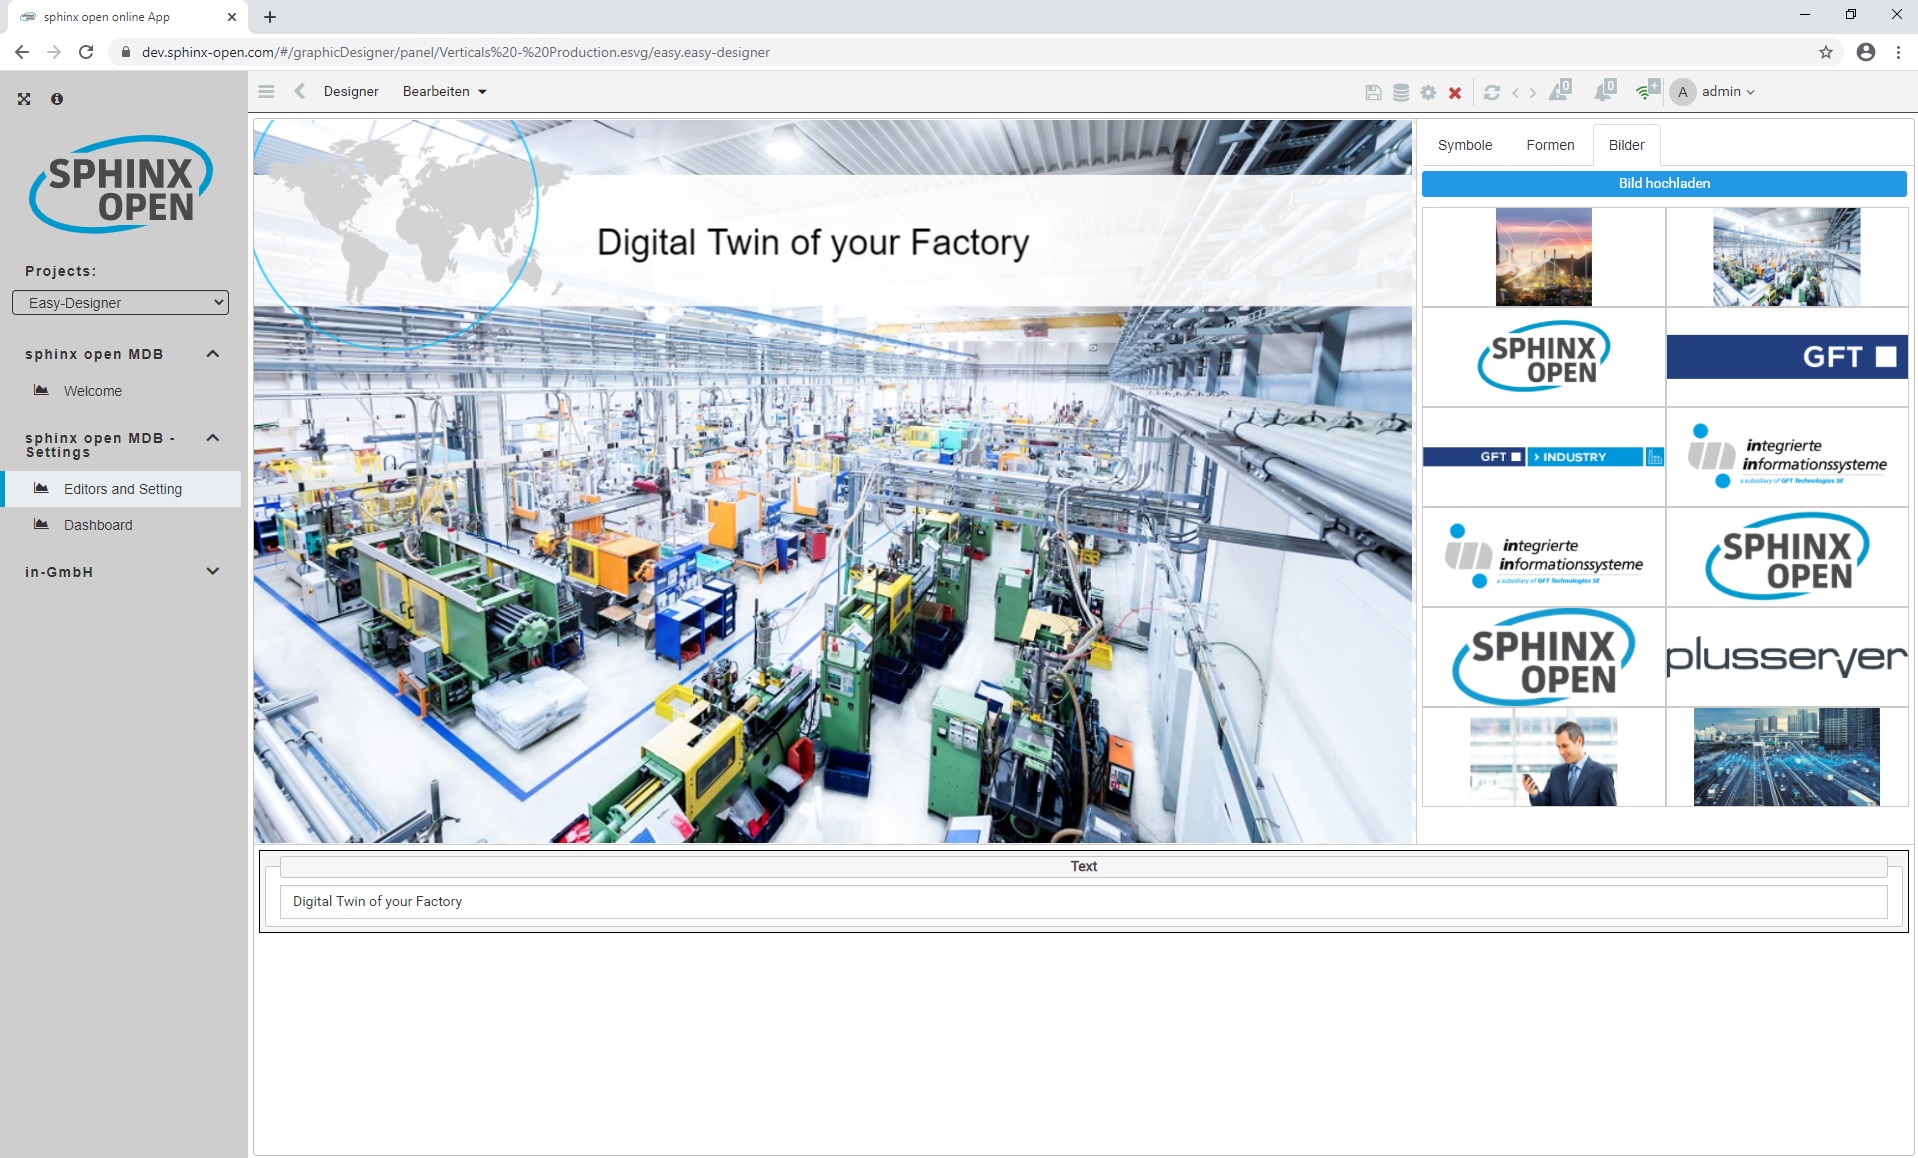
Task: Click the Bild hochladen button
Action: click(1664, 183)
